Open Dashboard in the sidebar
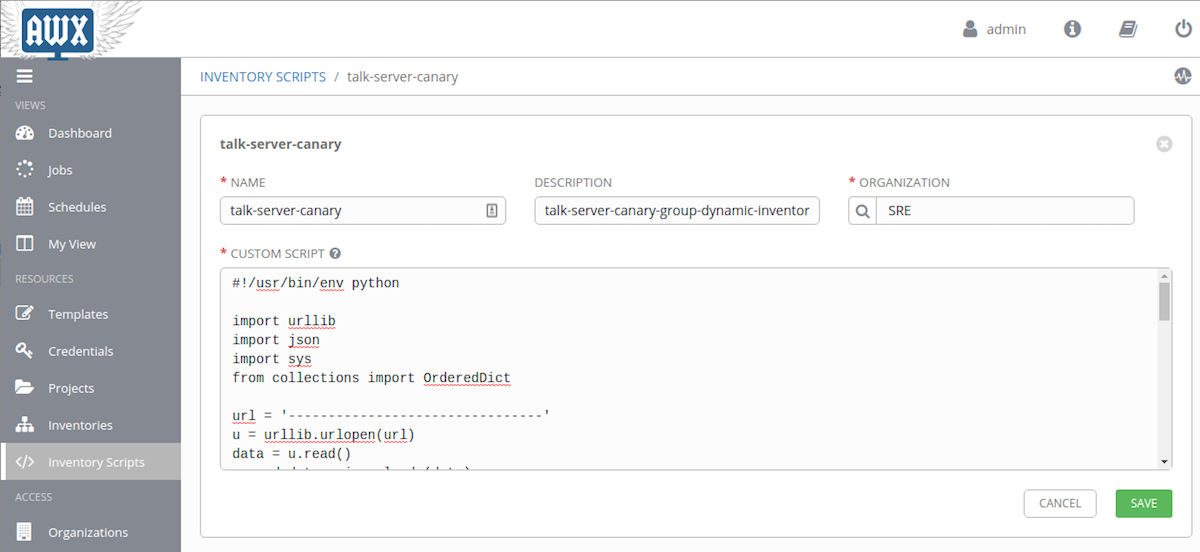 (90, 133)
